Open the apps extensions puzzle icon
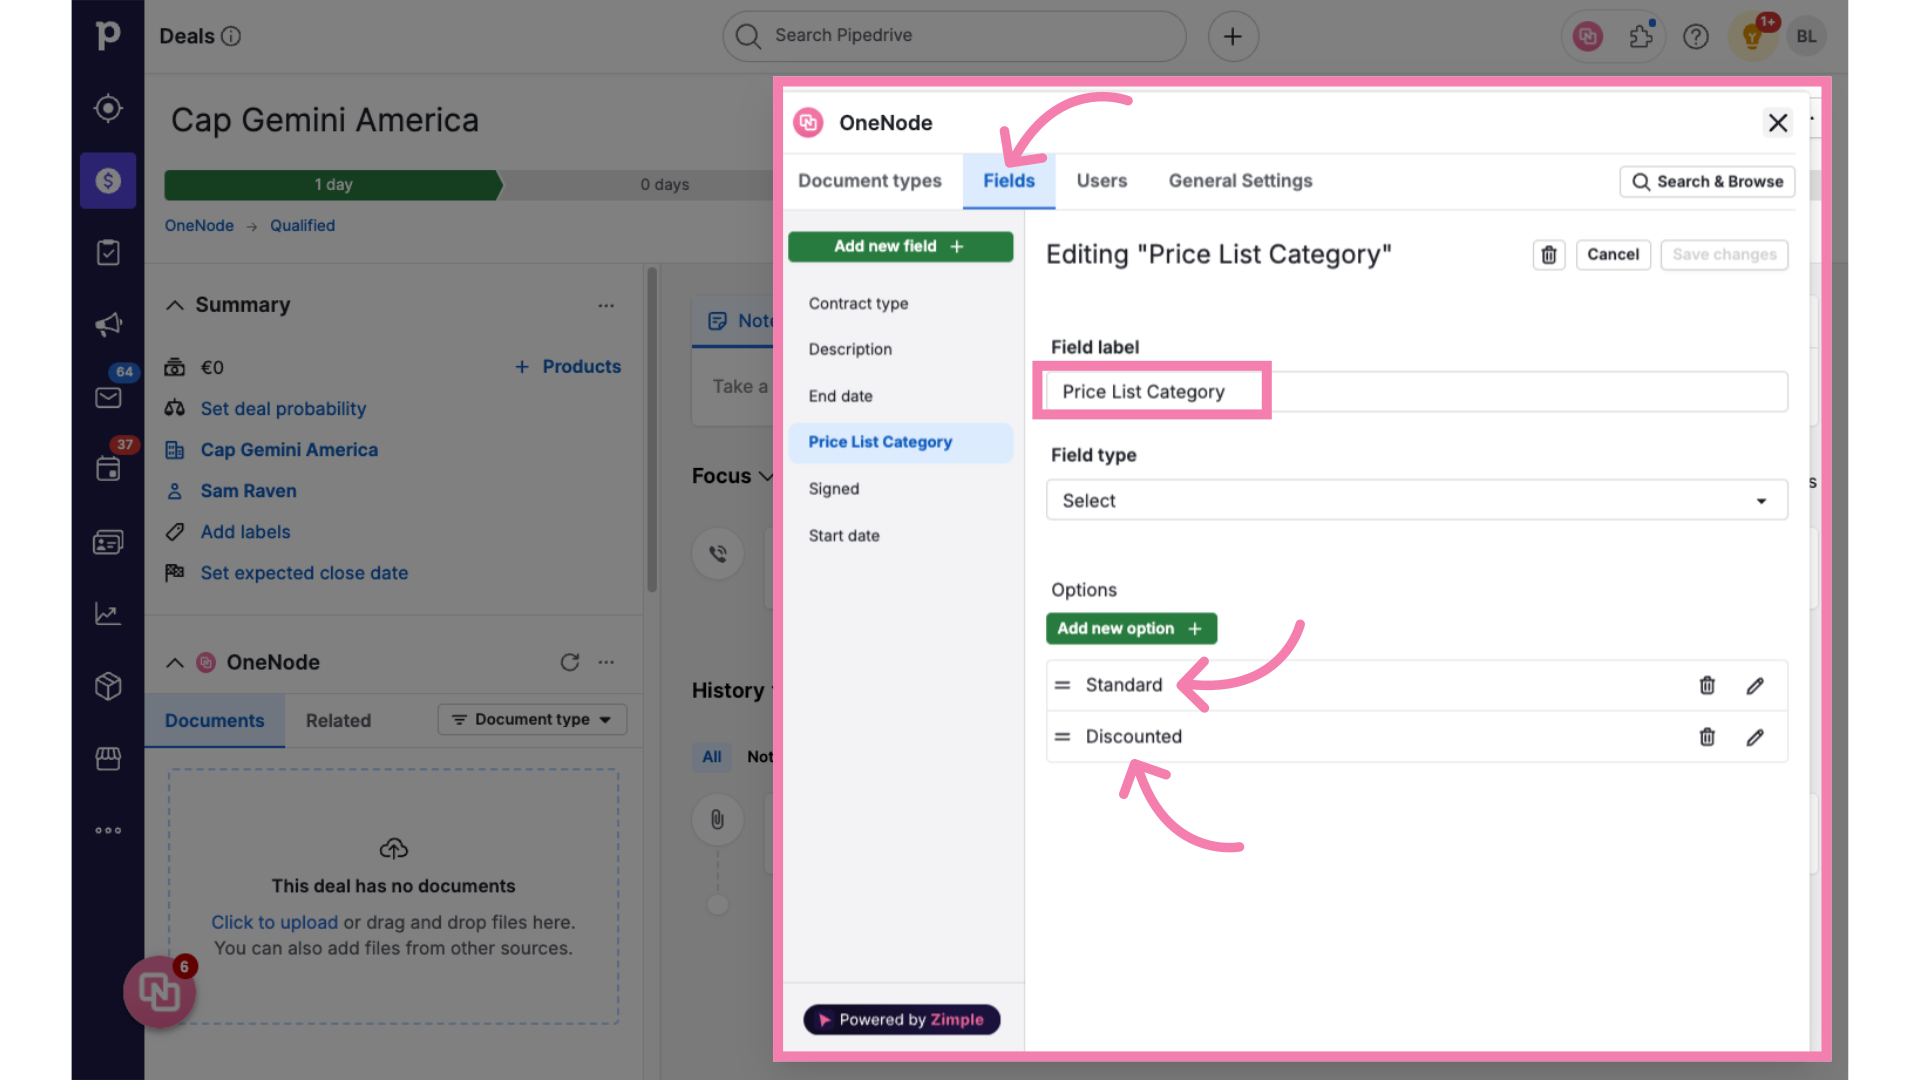 tap(1641, 37)
